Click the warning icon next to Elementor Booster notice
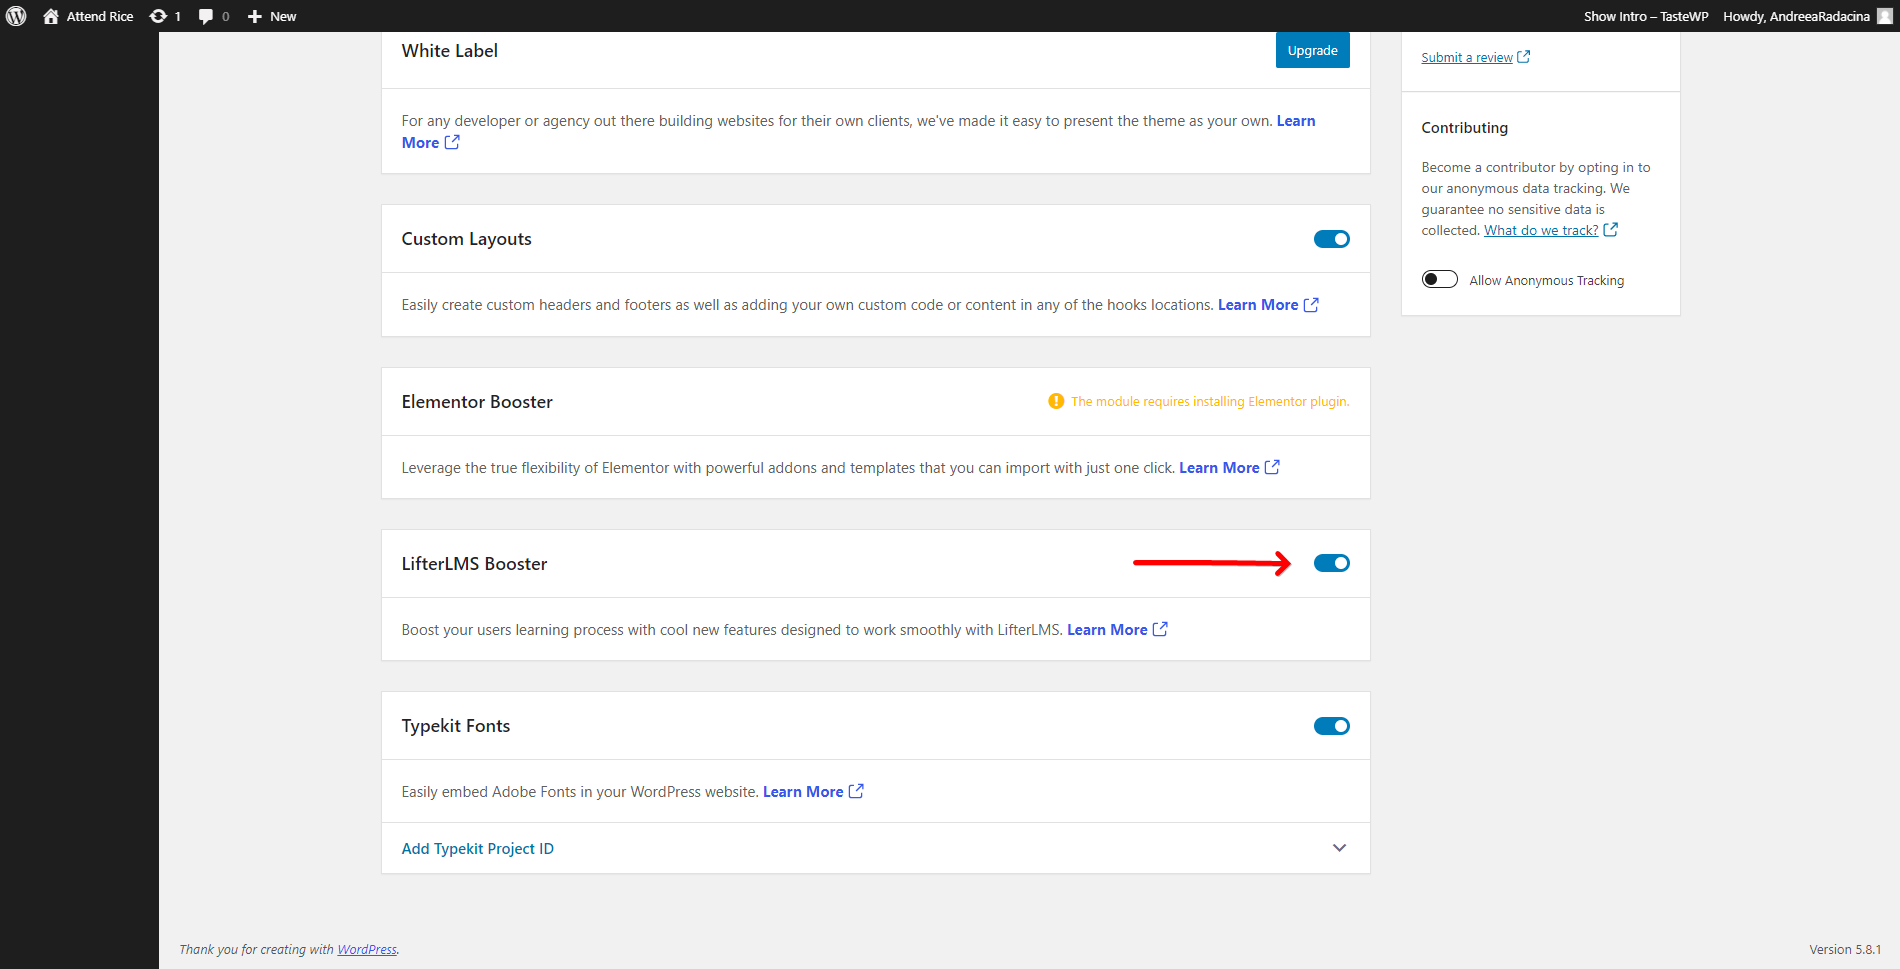Screen dimensions: 1900x969 click(1056, 401)
